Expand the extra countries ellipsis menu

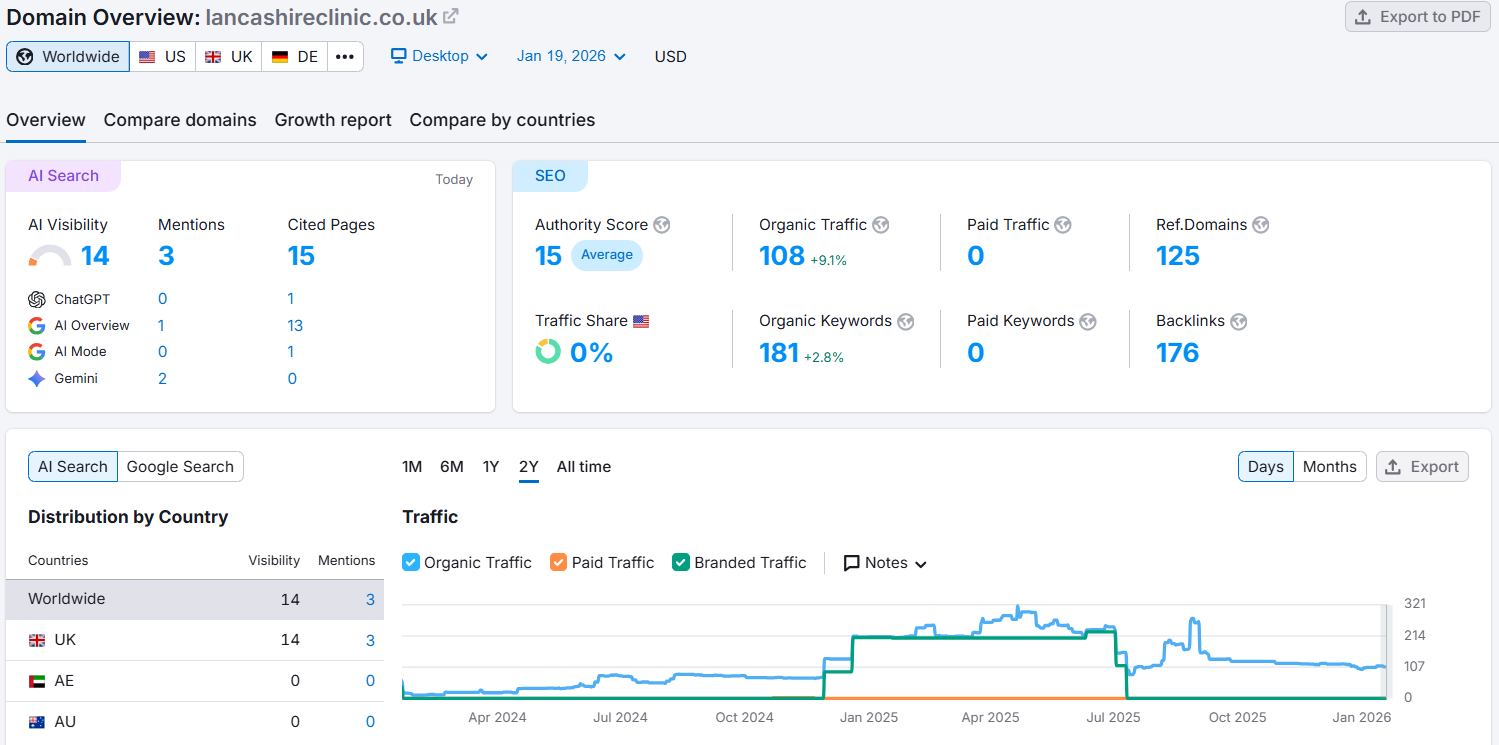tap(345, 56)
